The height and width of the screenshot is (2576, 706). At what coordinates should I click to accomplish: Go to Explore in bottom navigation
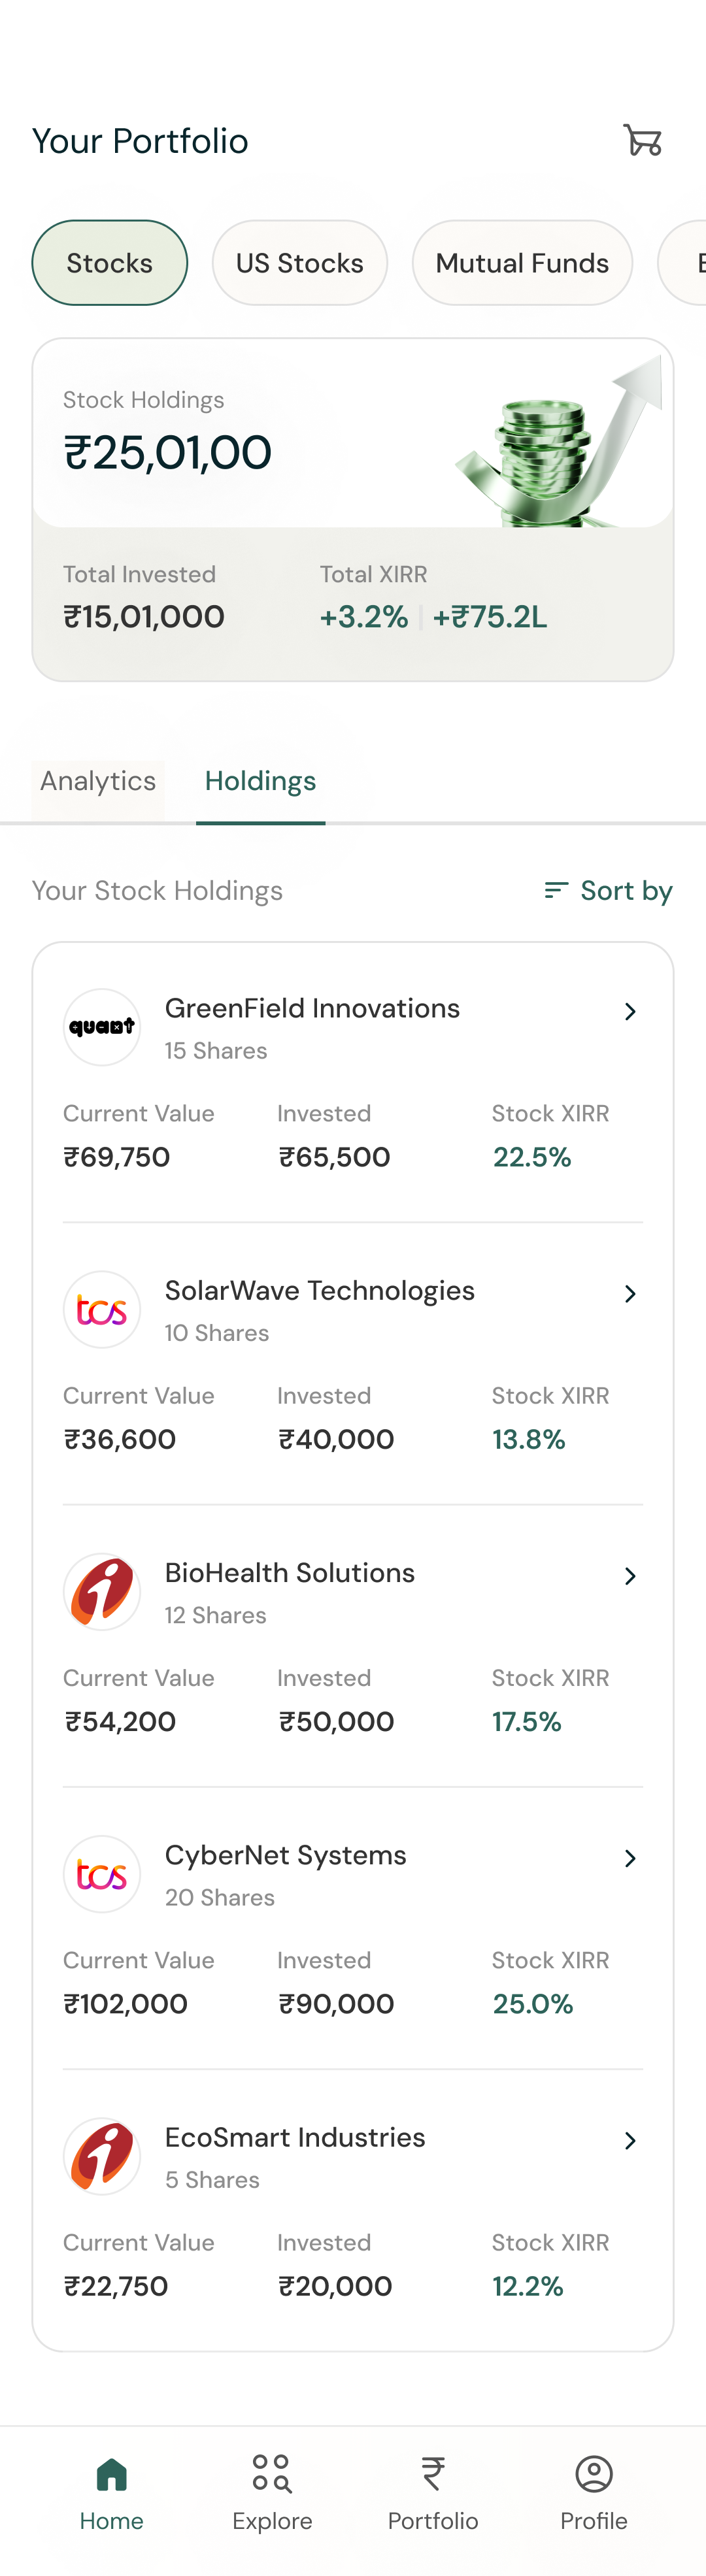(272, 2491)
